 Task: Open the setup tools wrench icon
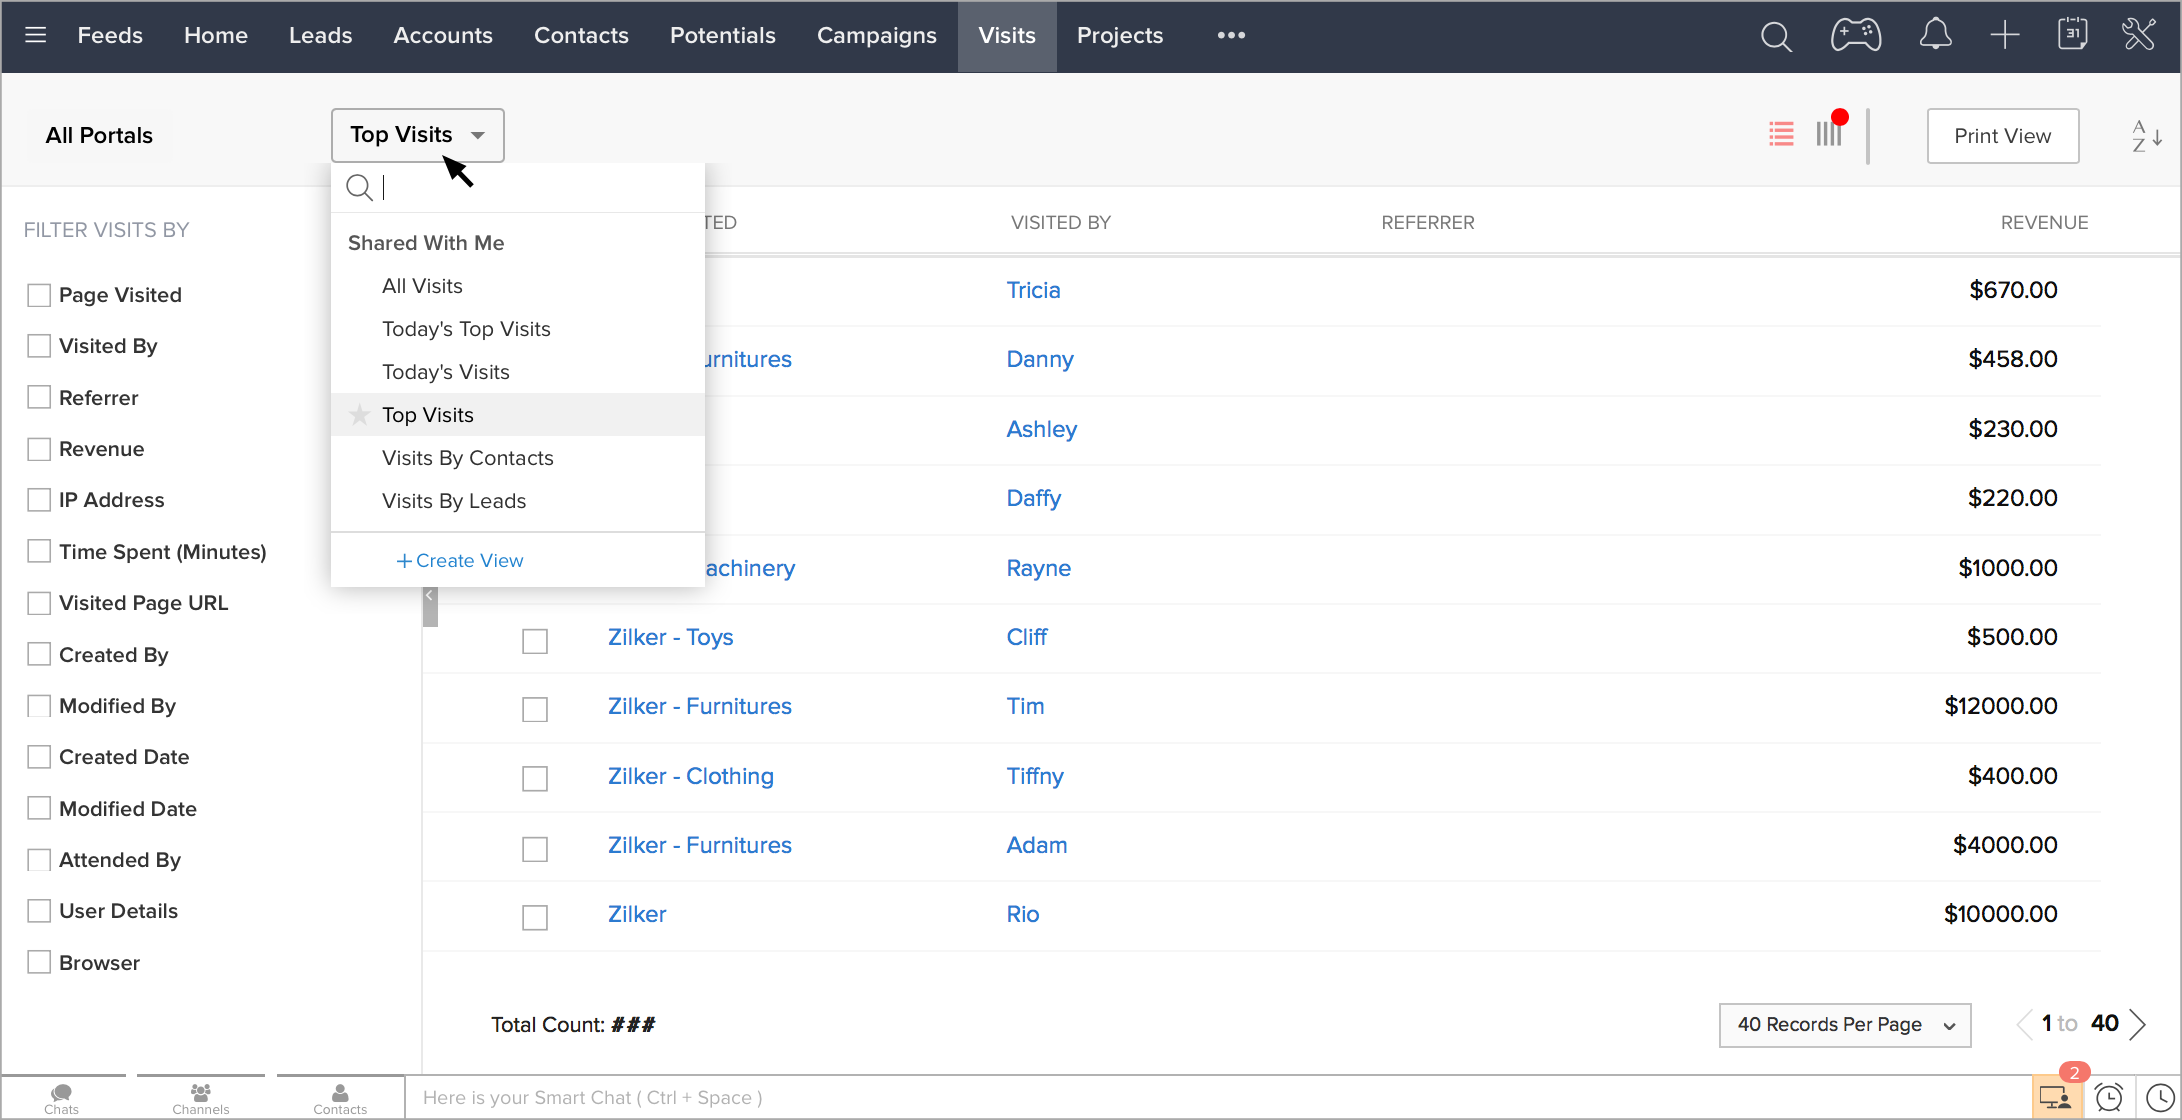pyautogui.click(x=2139, y=34)
